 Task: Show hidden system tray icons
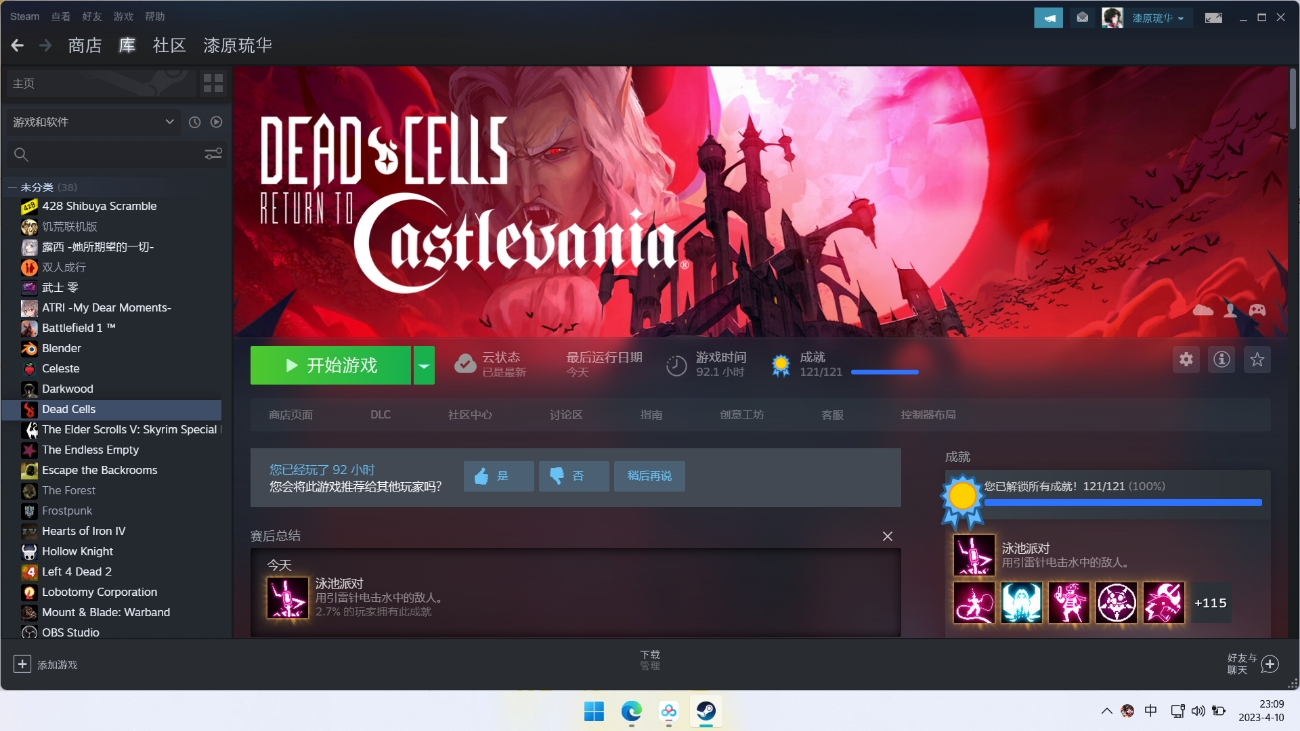[x=1106, y=711]
